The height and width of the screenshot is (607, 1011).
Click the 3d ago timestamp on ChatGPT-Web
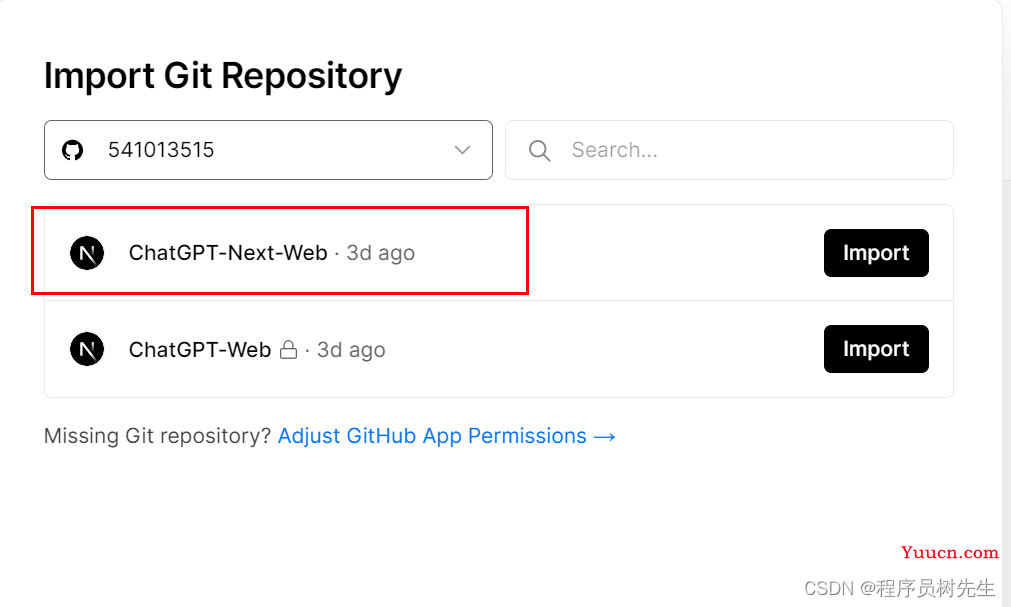pyautogui.click(x=351, y=350)
